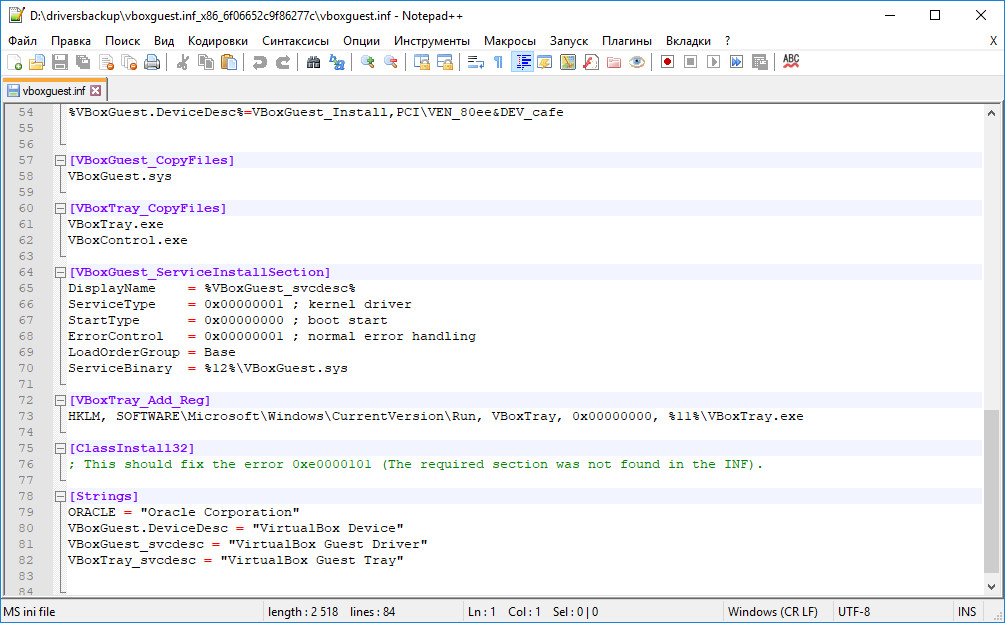Screen dimensions: 1005x623
Task: Open the Макросы menu
Action: pos(510,41)
